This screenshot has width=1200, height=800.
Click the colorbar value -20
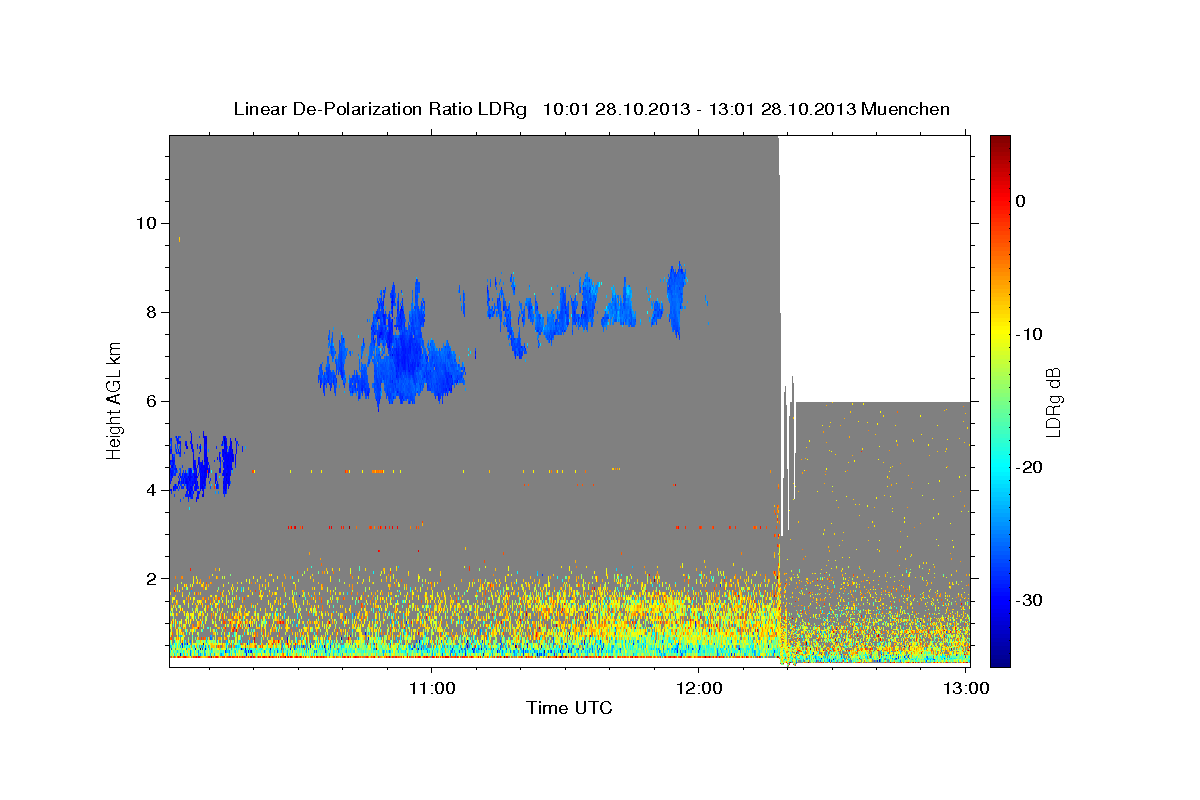(1029, 467)
